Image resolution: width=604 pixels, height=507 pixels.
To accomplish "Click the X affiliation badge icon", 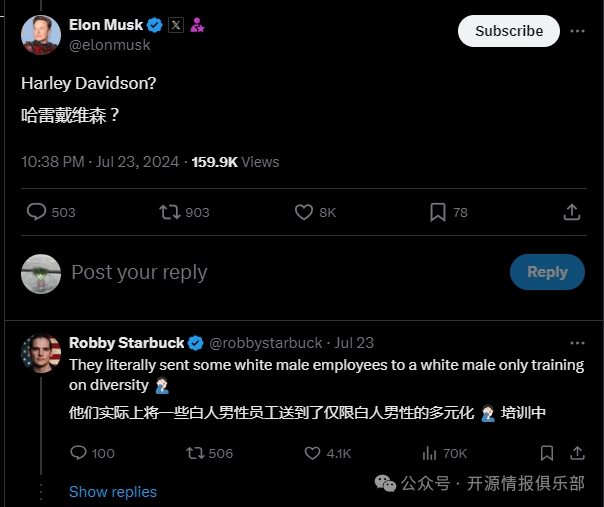I will [x=176, y=25].
